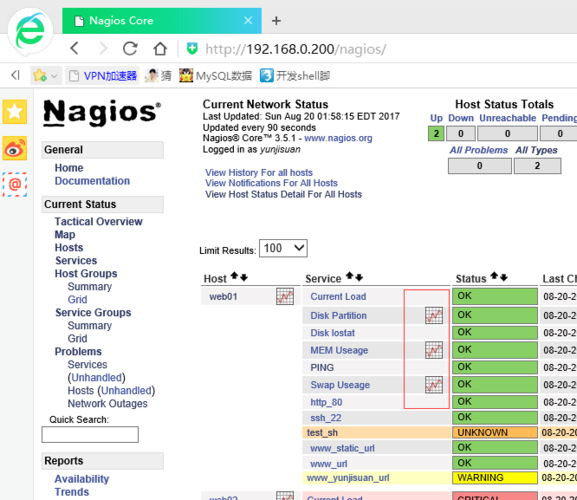The height and width of the screenshot is (500, 577).
Task: Open the web01 host link
Action: point(223,297)
